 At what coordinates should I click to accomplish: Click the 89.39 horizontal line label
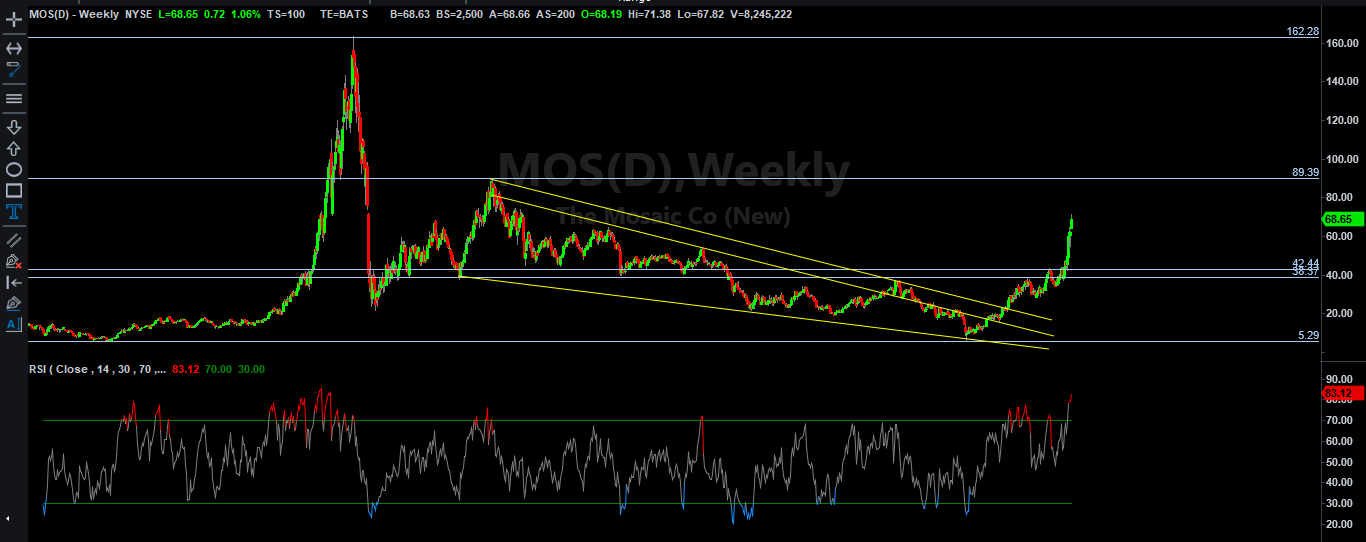tap(1306, 173)
